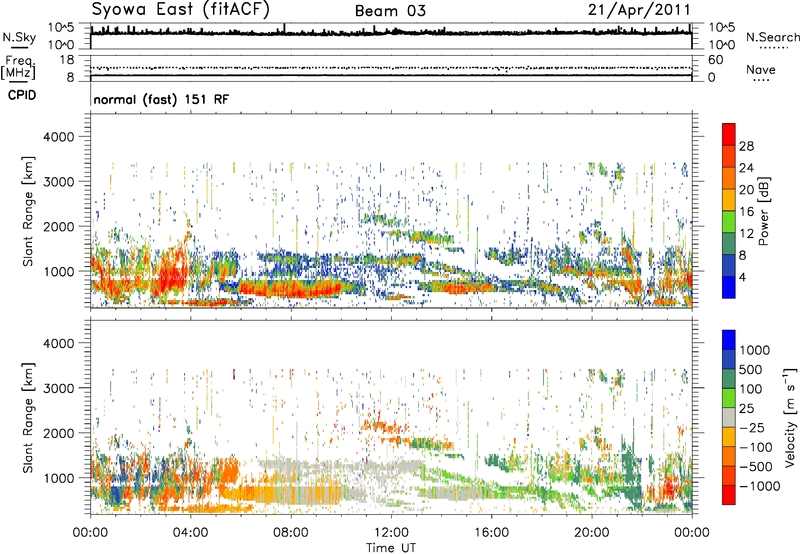Click the "500" label on Velocity color bar
The height and width of the screenshot is (554, 800).
[751, 369]
